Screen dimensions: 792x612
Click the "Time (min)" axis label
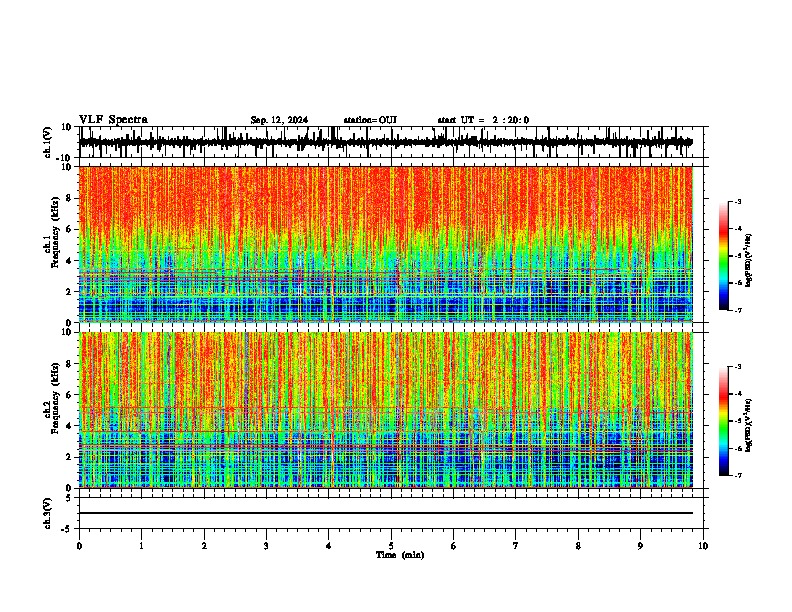coord(400,555)
